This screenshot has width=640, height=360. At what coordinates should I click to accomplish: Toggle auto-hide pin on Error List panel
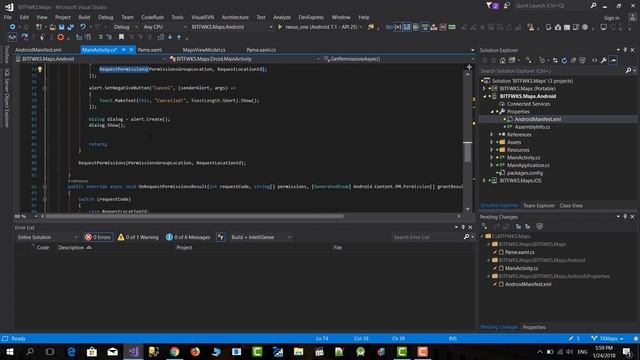click(x=463, y=227)
